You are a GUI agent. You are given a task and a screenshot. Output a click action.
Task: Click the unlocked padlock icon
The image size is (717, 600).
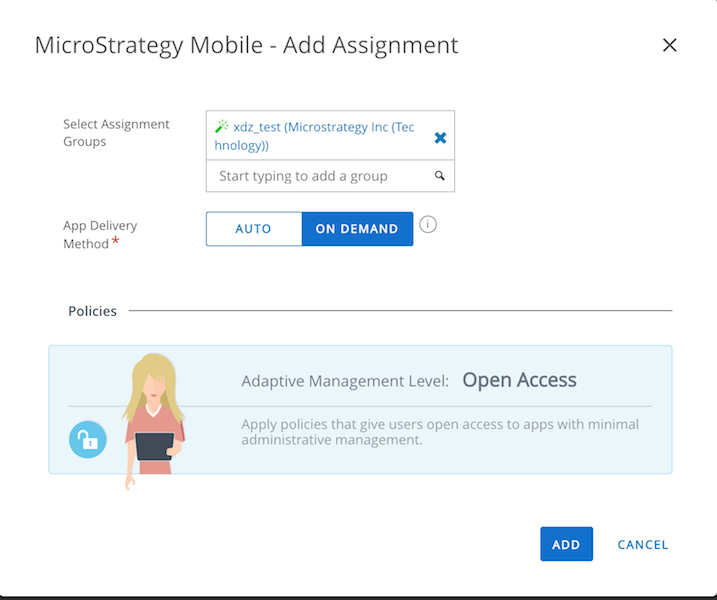pos(88,439)
